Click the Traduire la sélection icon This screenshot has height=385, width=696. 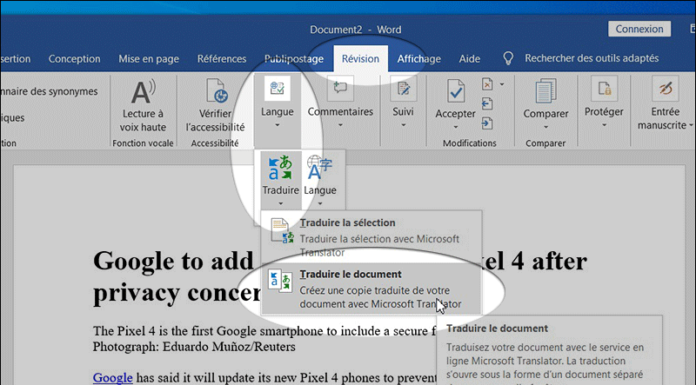tap(282, 230)
